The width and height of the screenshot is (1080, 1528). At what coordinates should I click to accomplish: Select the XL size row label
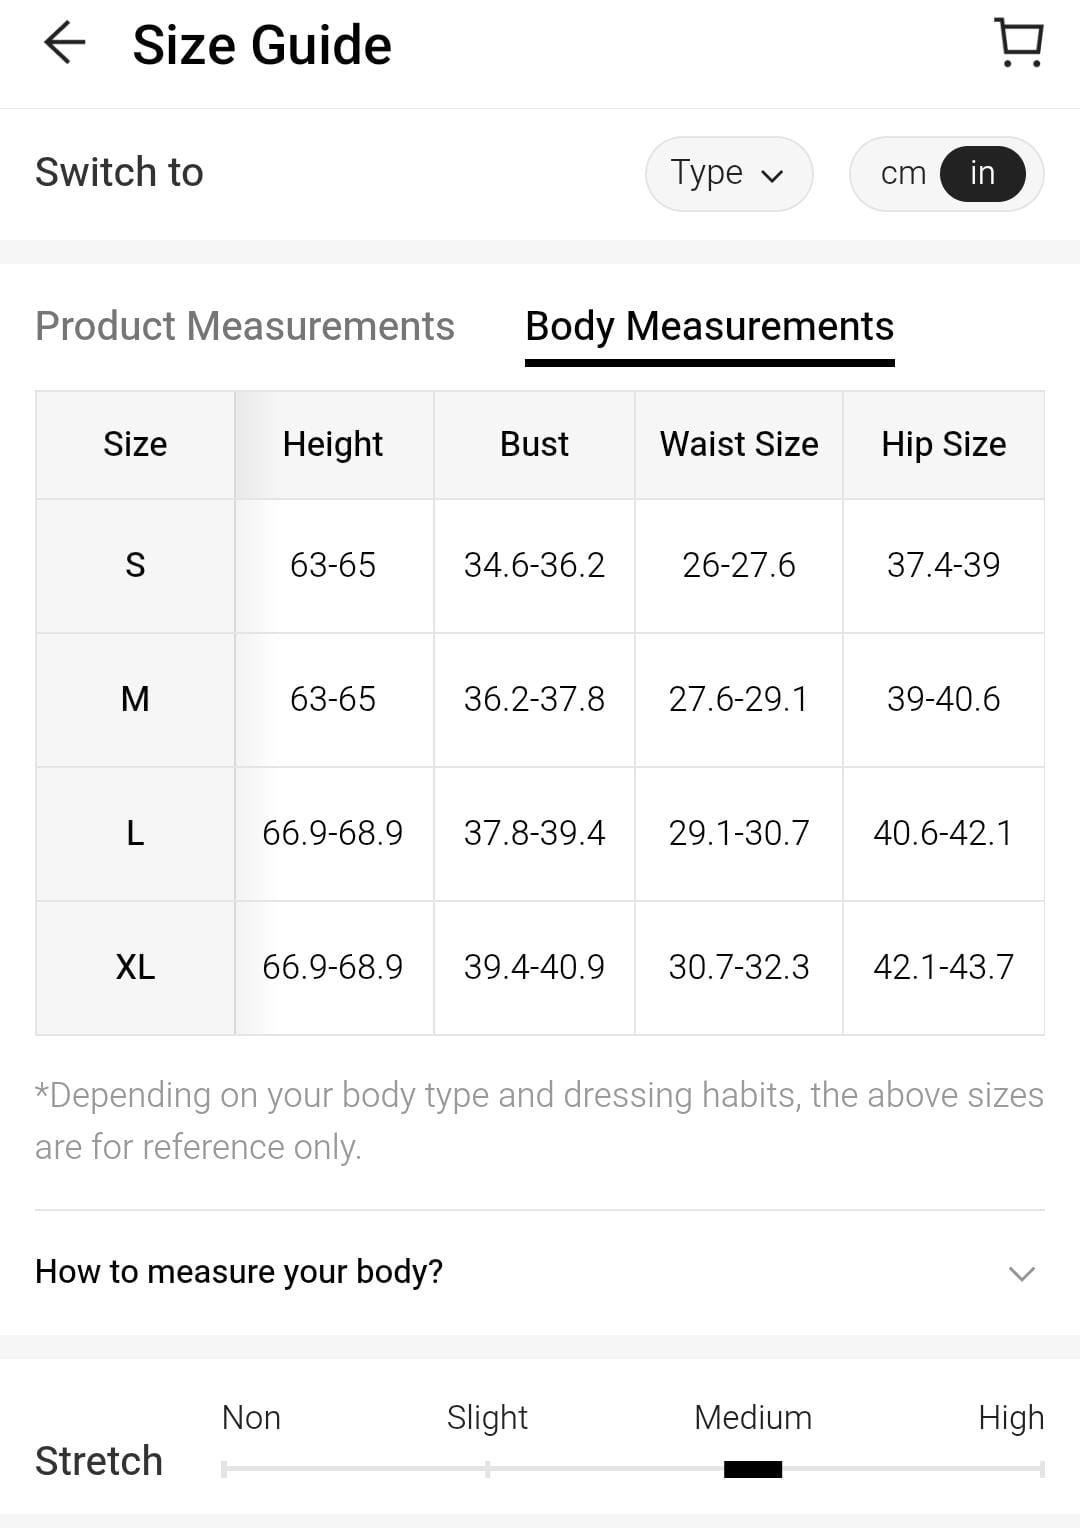point(135,967)
